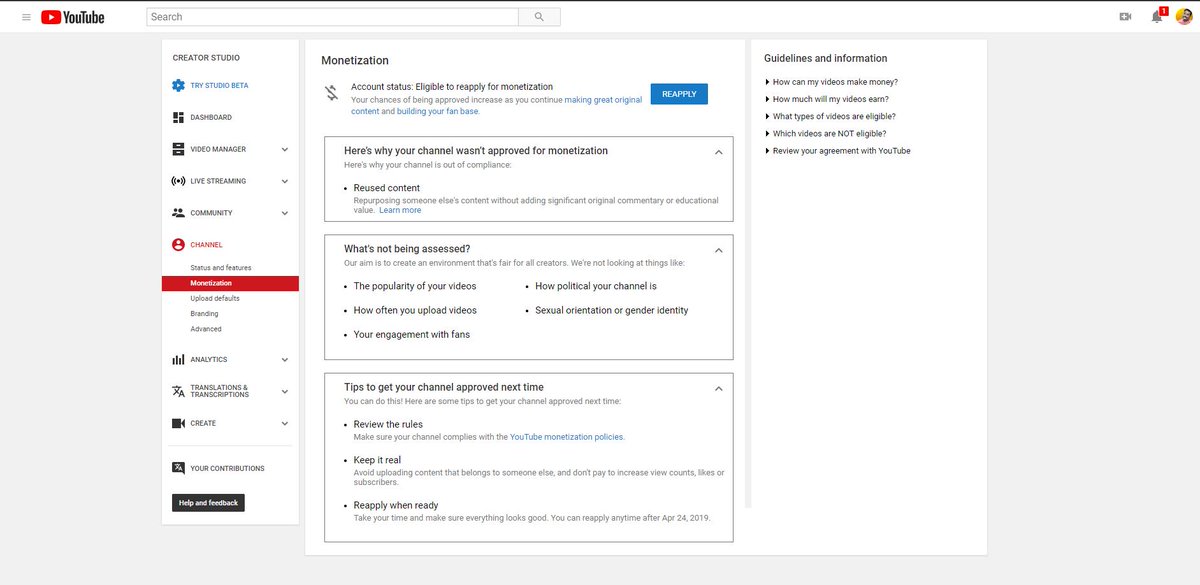
Task: Open the Dashboard menu label
Action: [x=211, y=118]
